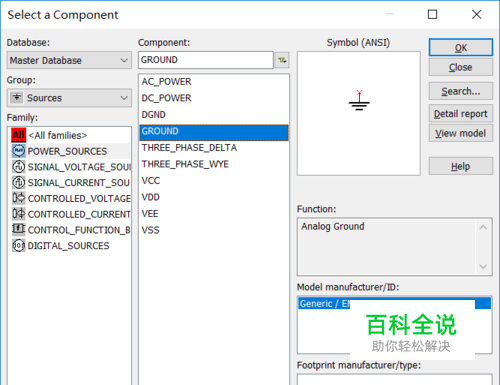Open the Detail report
The width and height of the screenshot is (500, 385).
point(461,114)
